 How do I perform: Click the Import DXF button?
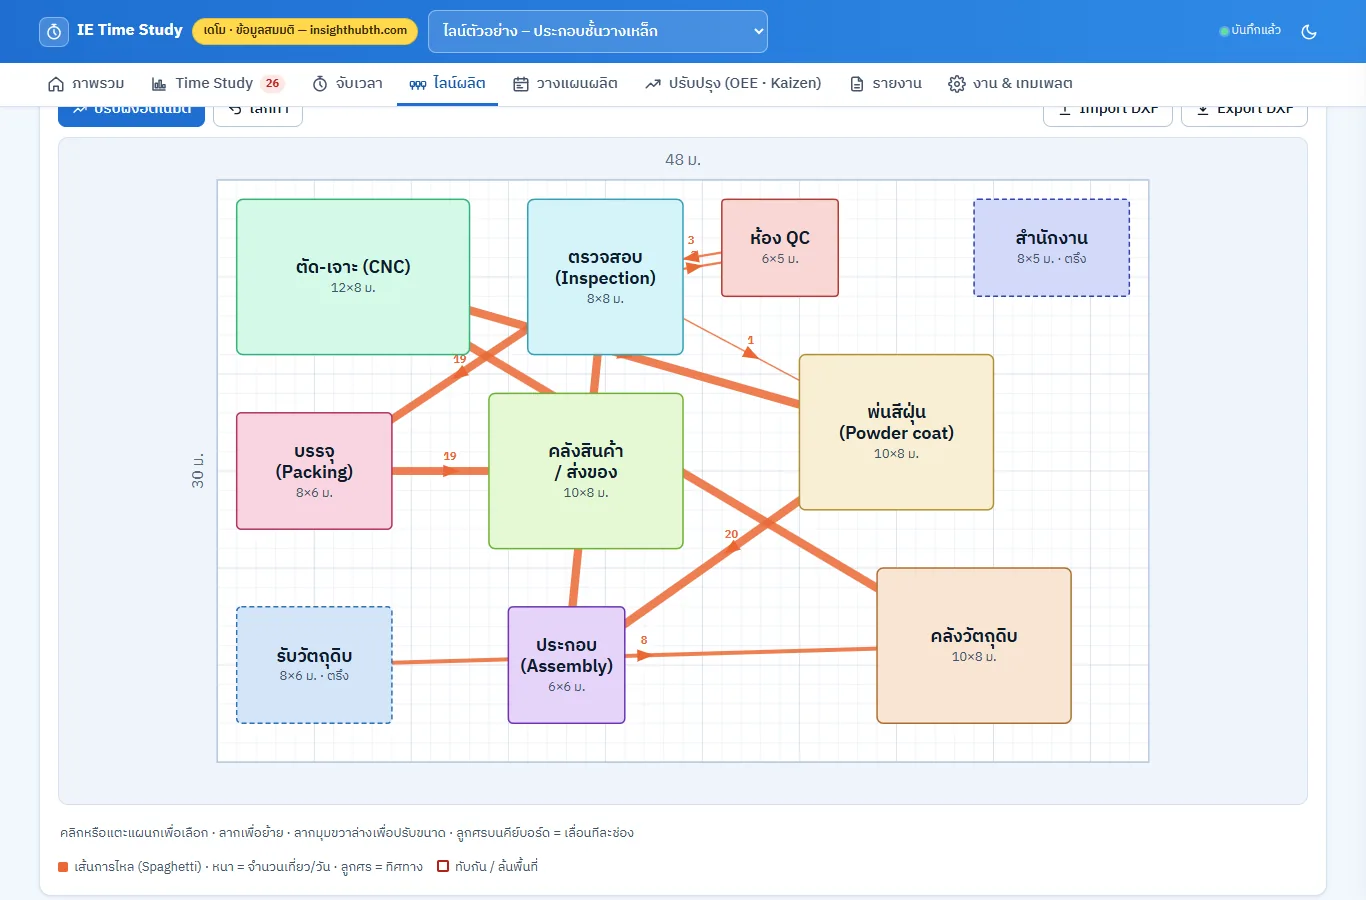(x=1108, y=114)
